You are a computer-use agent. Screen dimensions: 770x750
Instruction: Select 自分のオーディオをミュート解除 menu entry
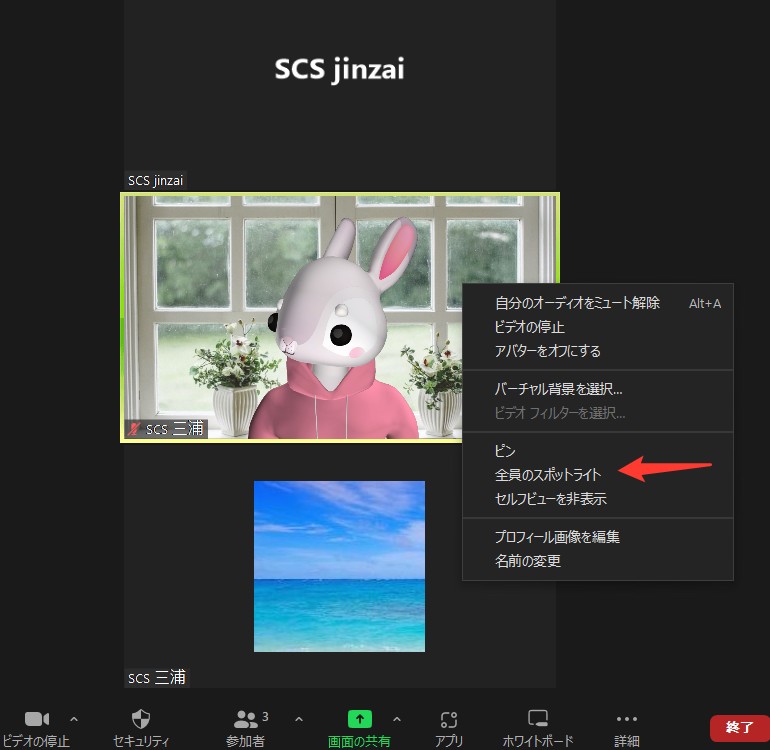[x=598, y=303]
